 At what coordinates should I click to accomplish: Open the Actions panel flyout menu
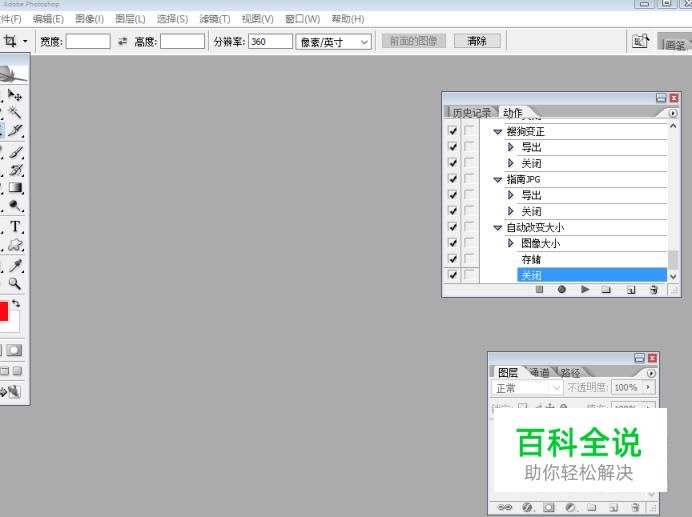tap(673, 113)
